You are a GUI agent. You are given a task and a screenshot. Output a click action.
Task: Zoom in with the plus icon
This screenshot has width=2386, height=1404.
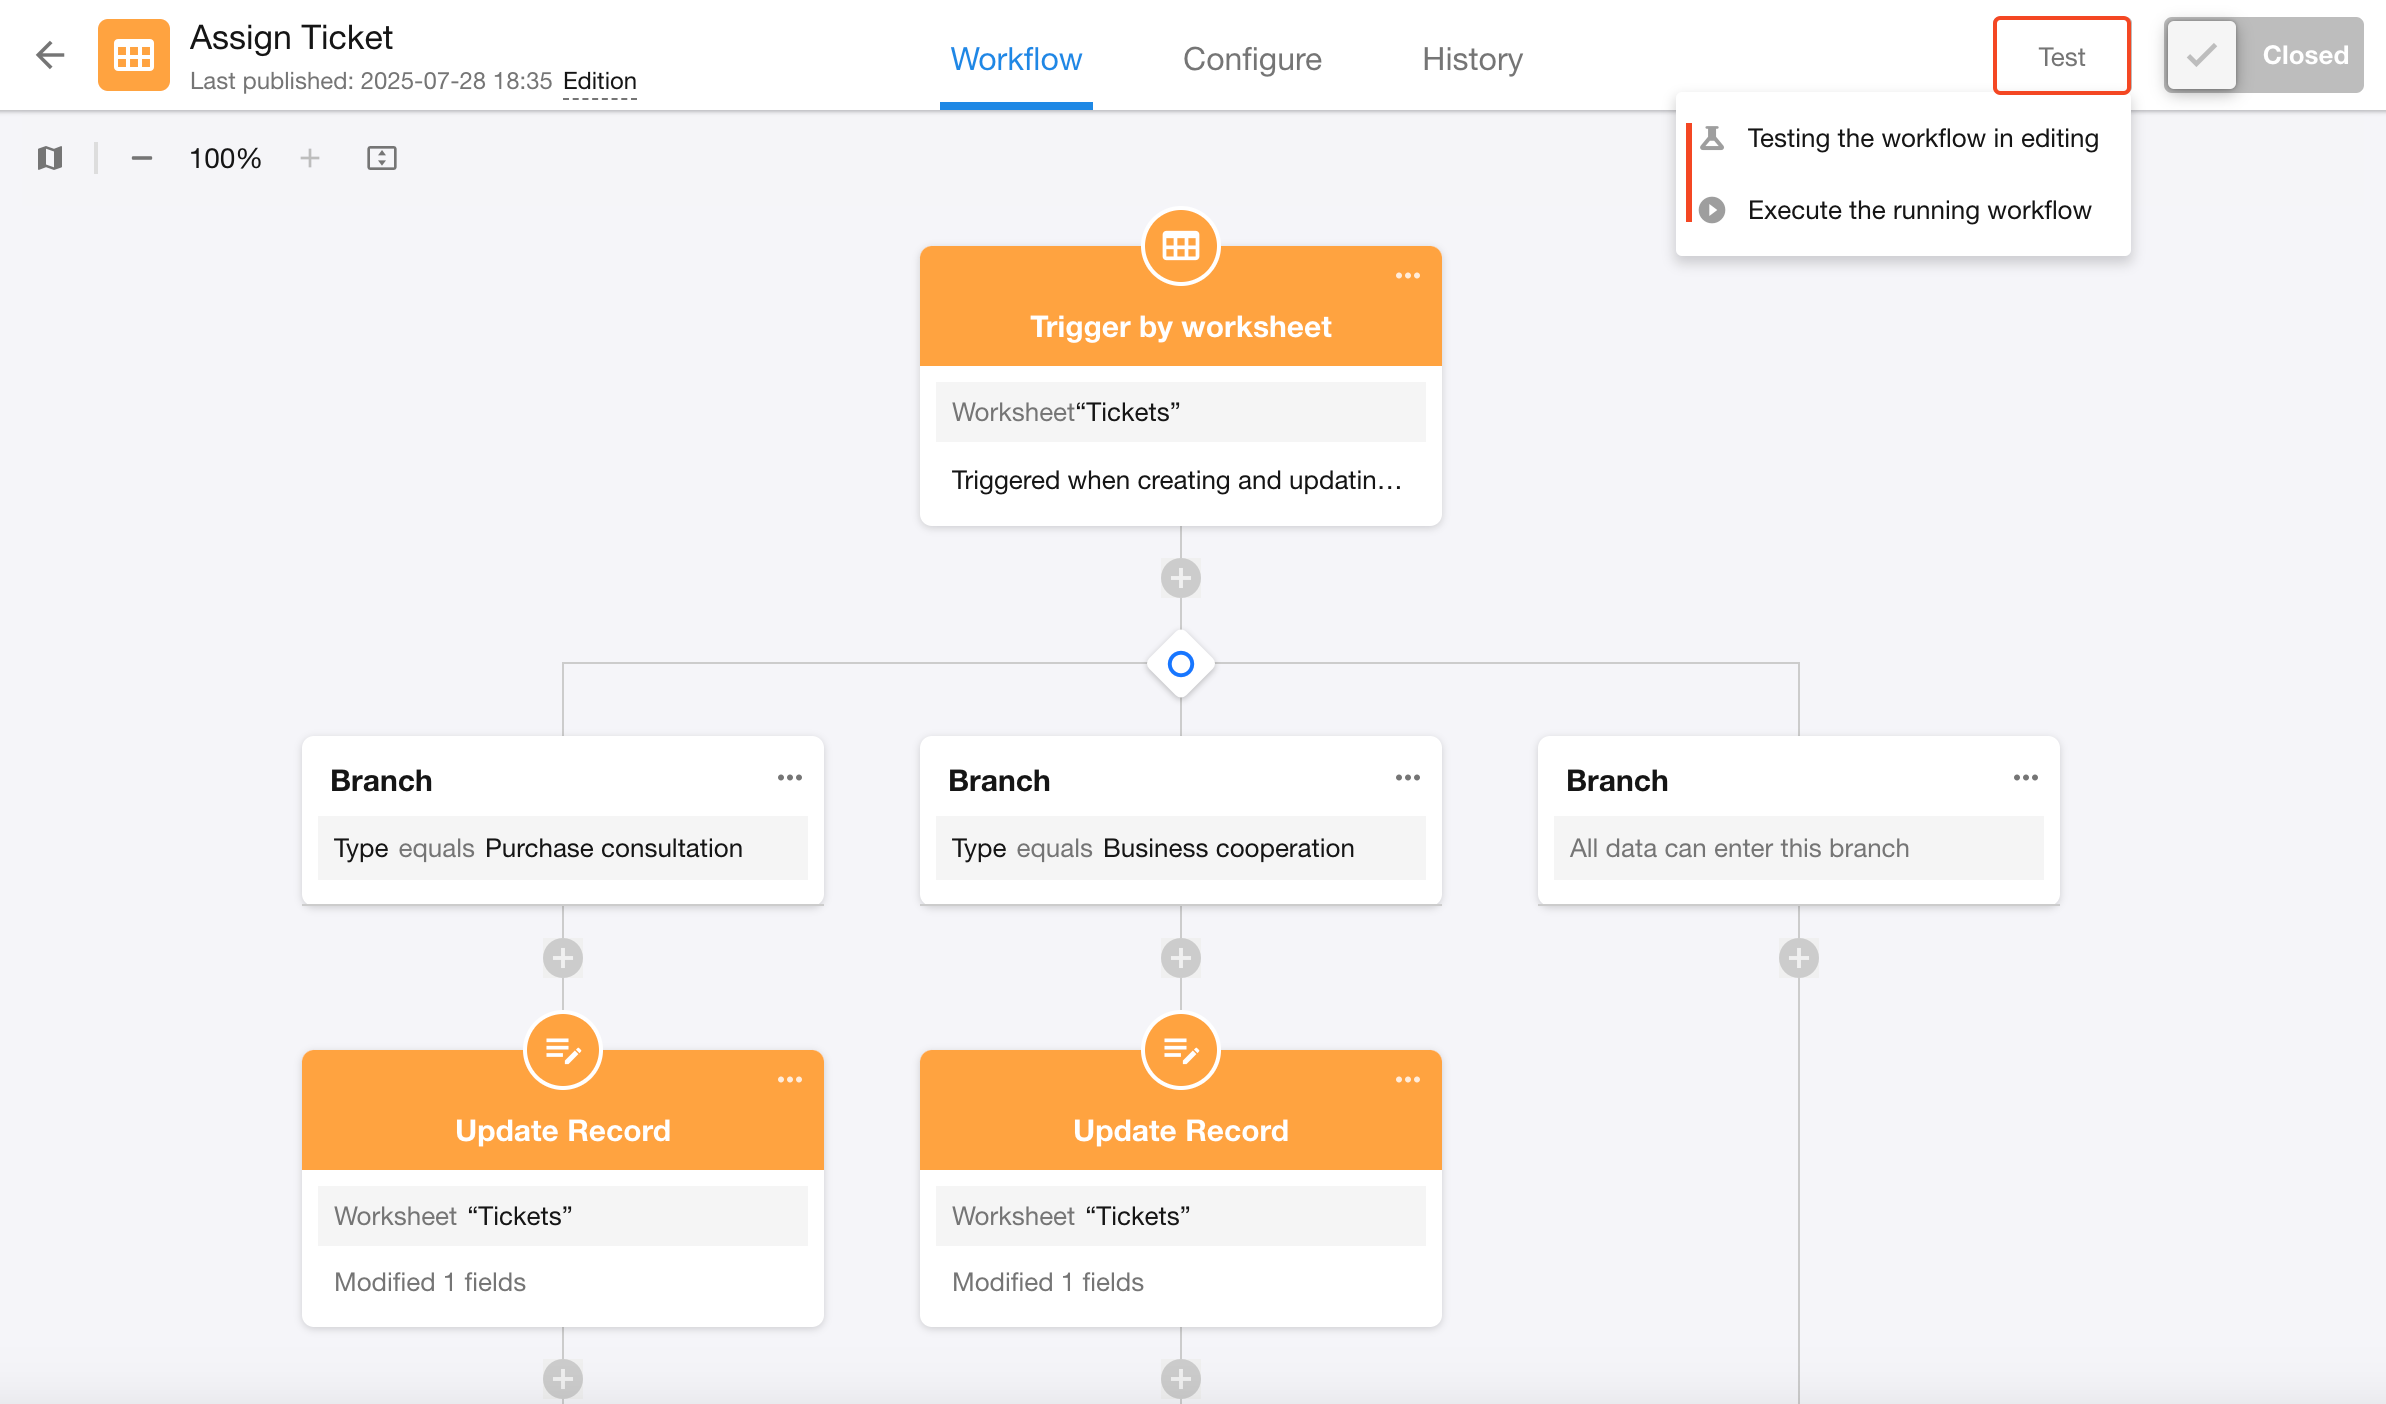pyautogui.click(x=310, y=158)
